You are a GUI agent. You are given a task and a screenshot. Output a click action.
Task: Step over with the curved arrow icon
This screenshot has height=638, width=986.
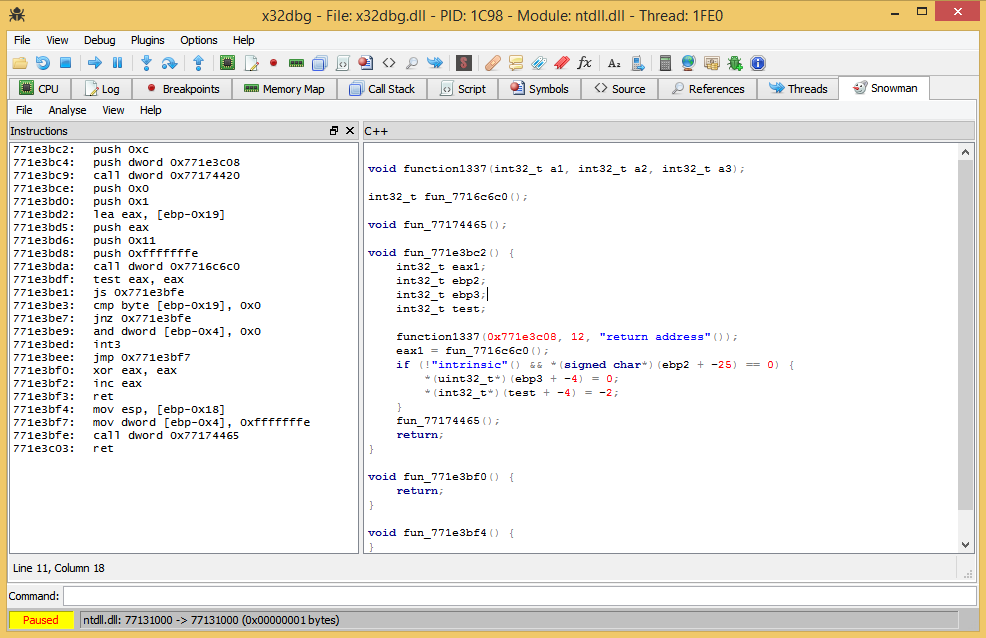169,63
